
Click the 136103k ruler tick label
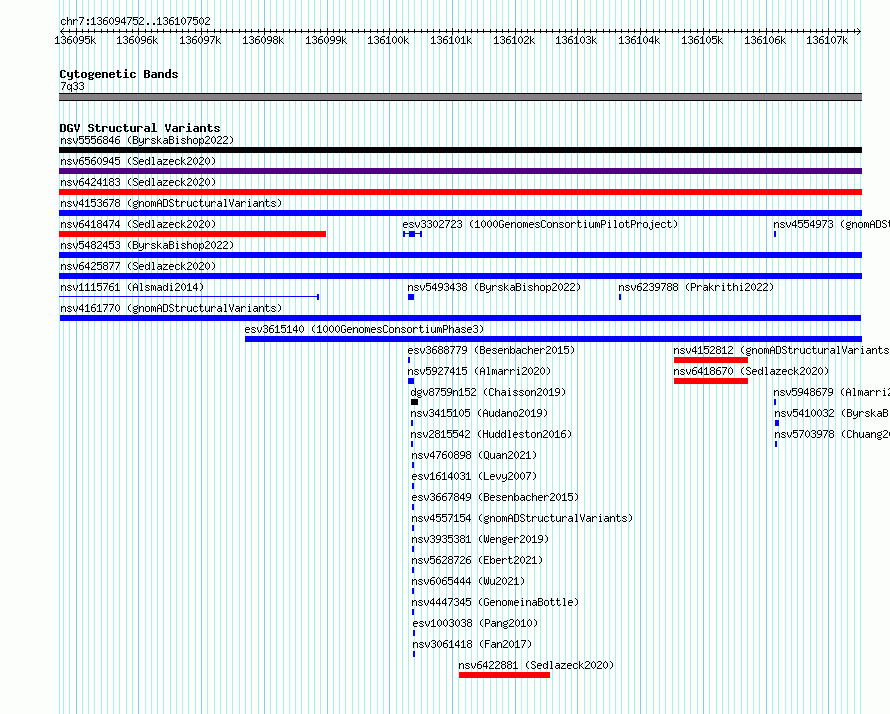tap(576, 40)
